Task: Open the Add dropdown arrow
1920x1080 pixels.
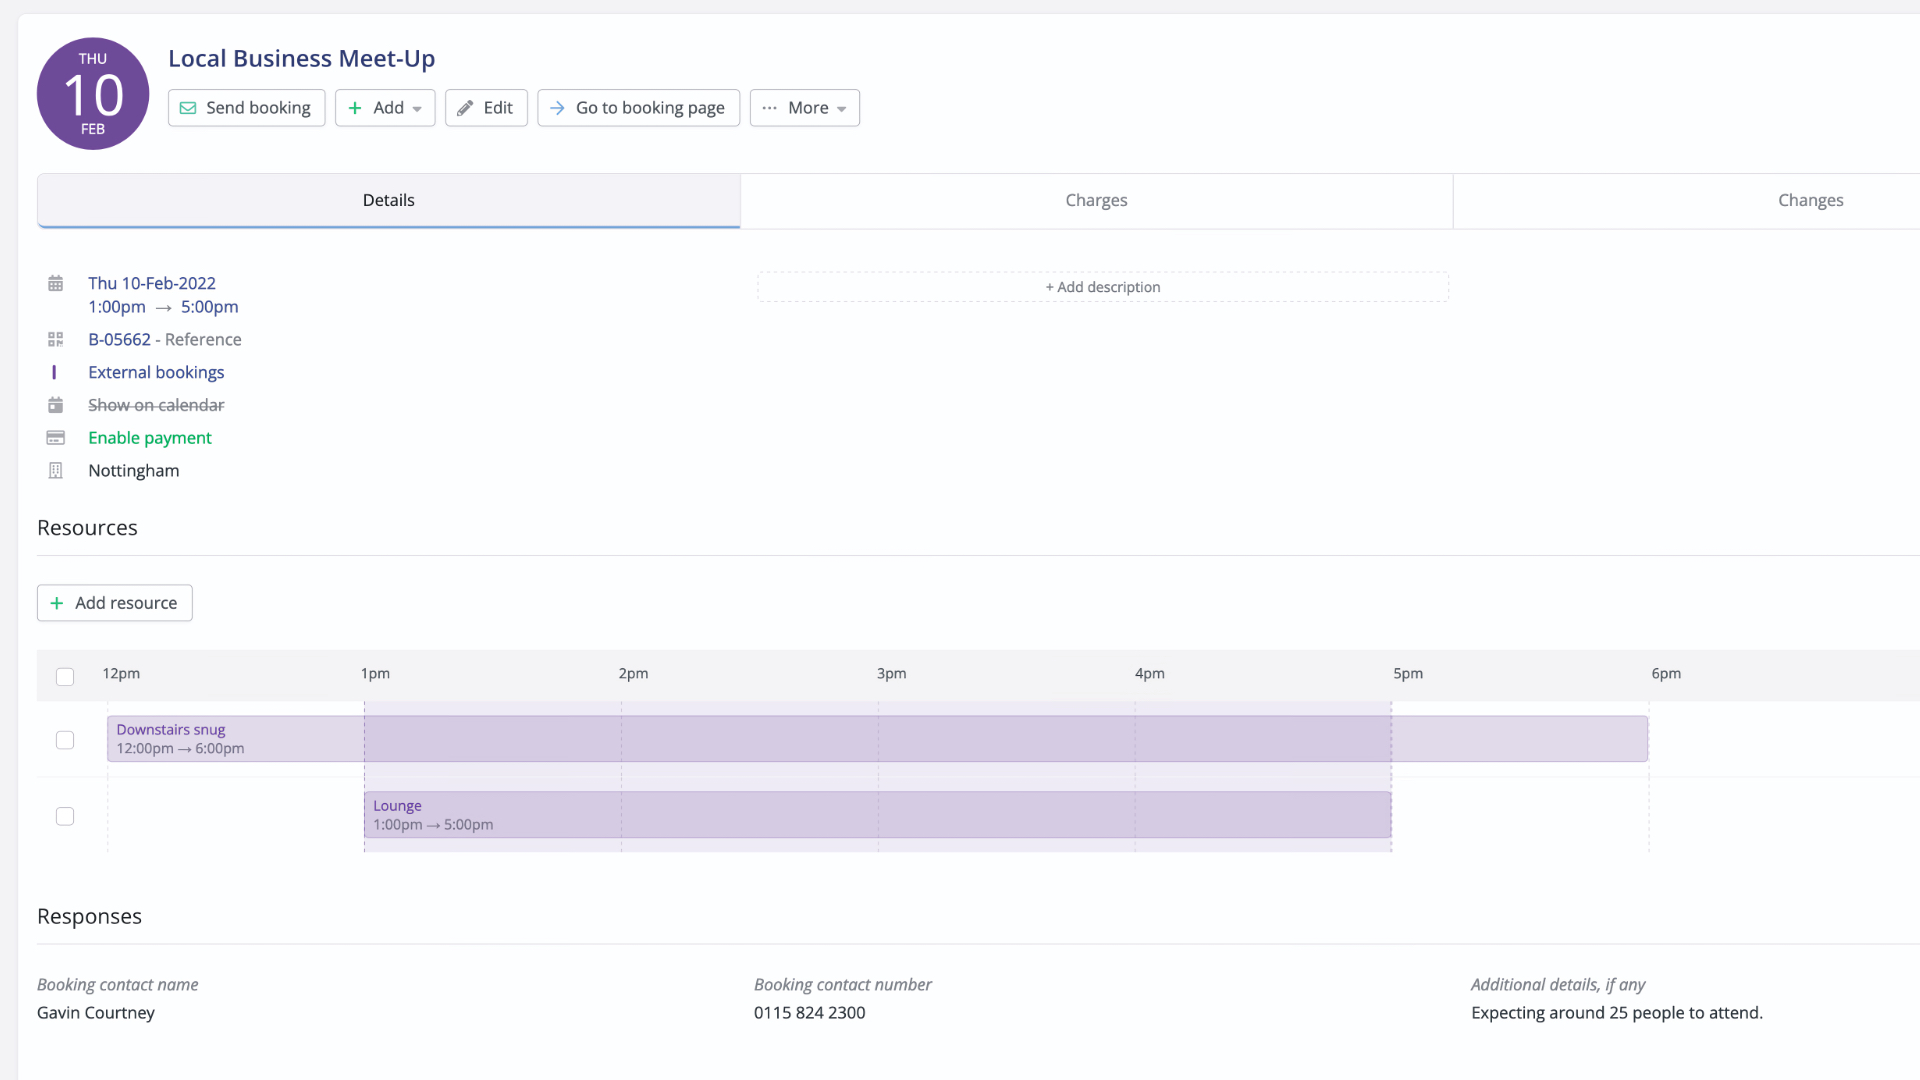Action: 417,109
